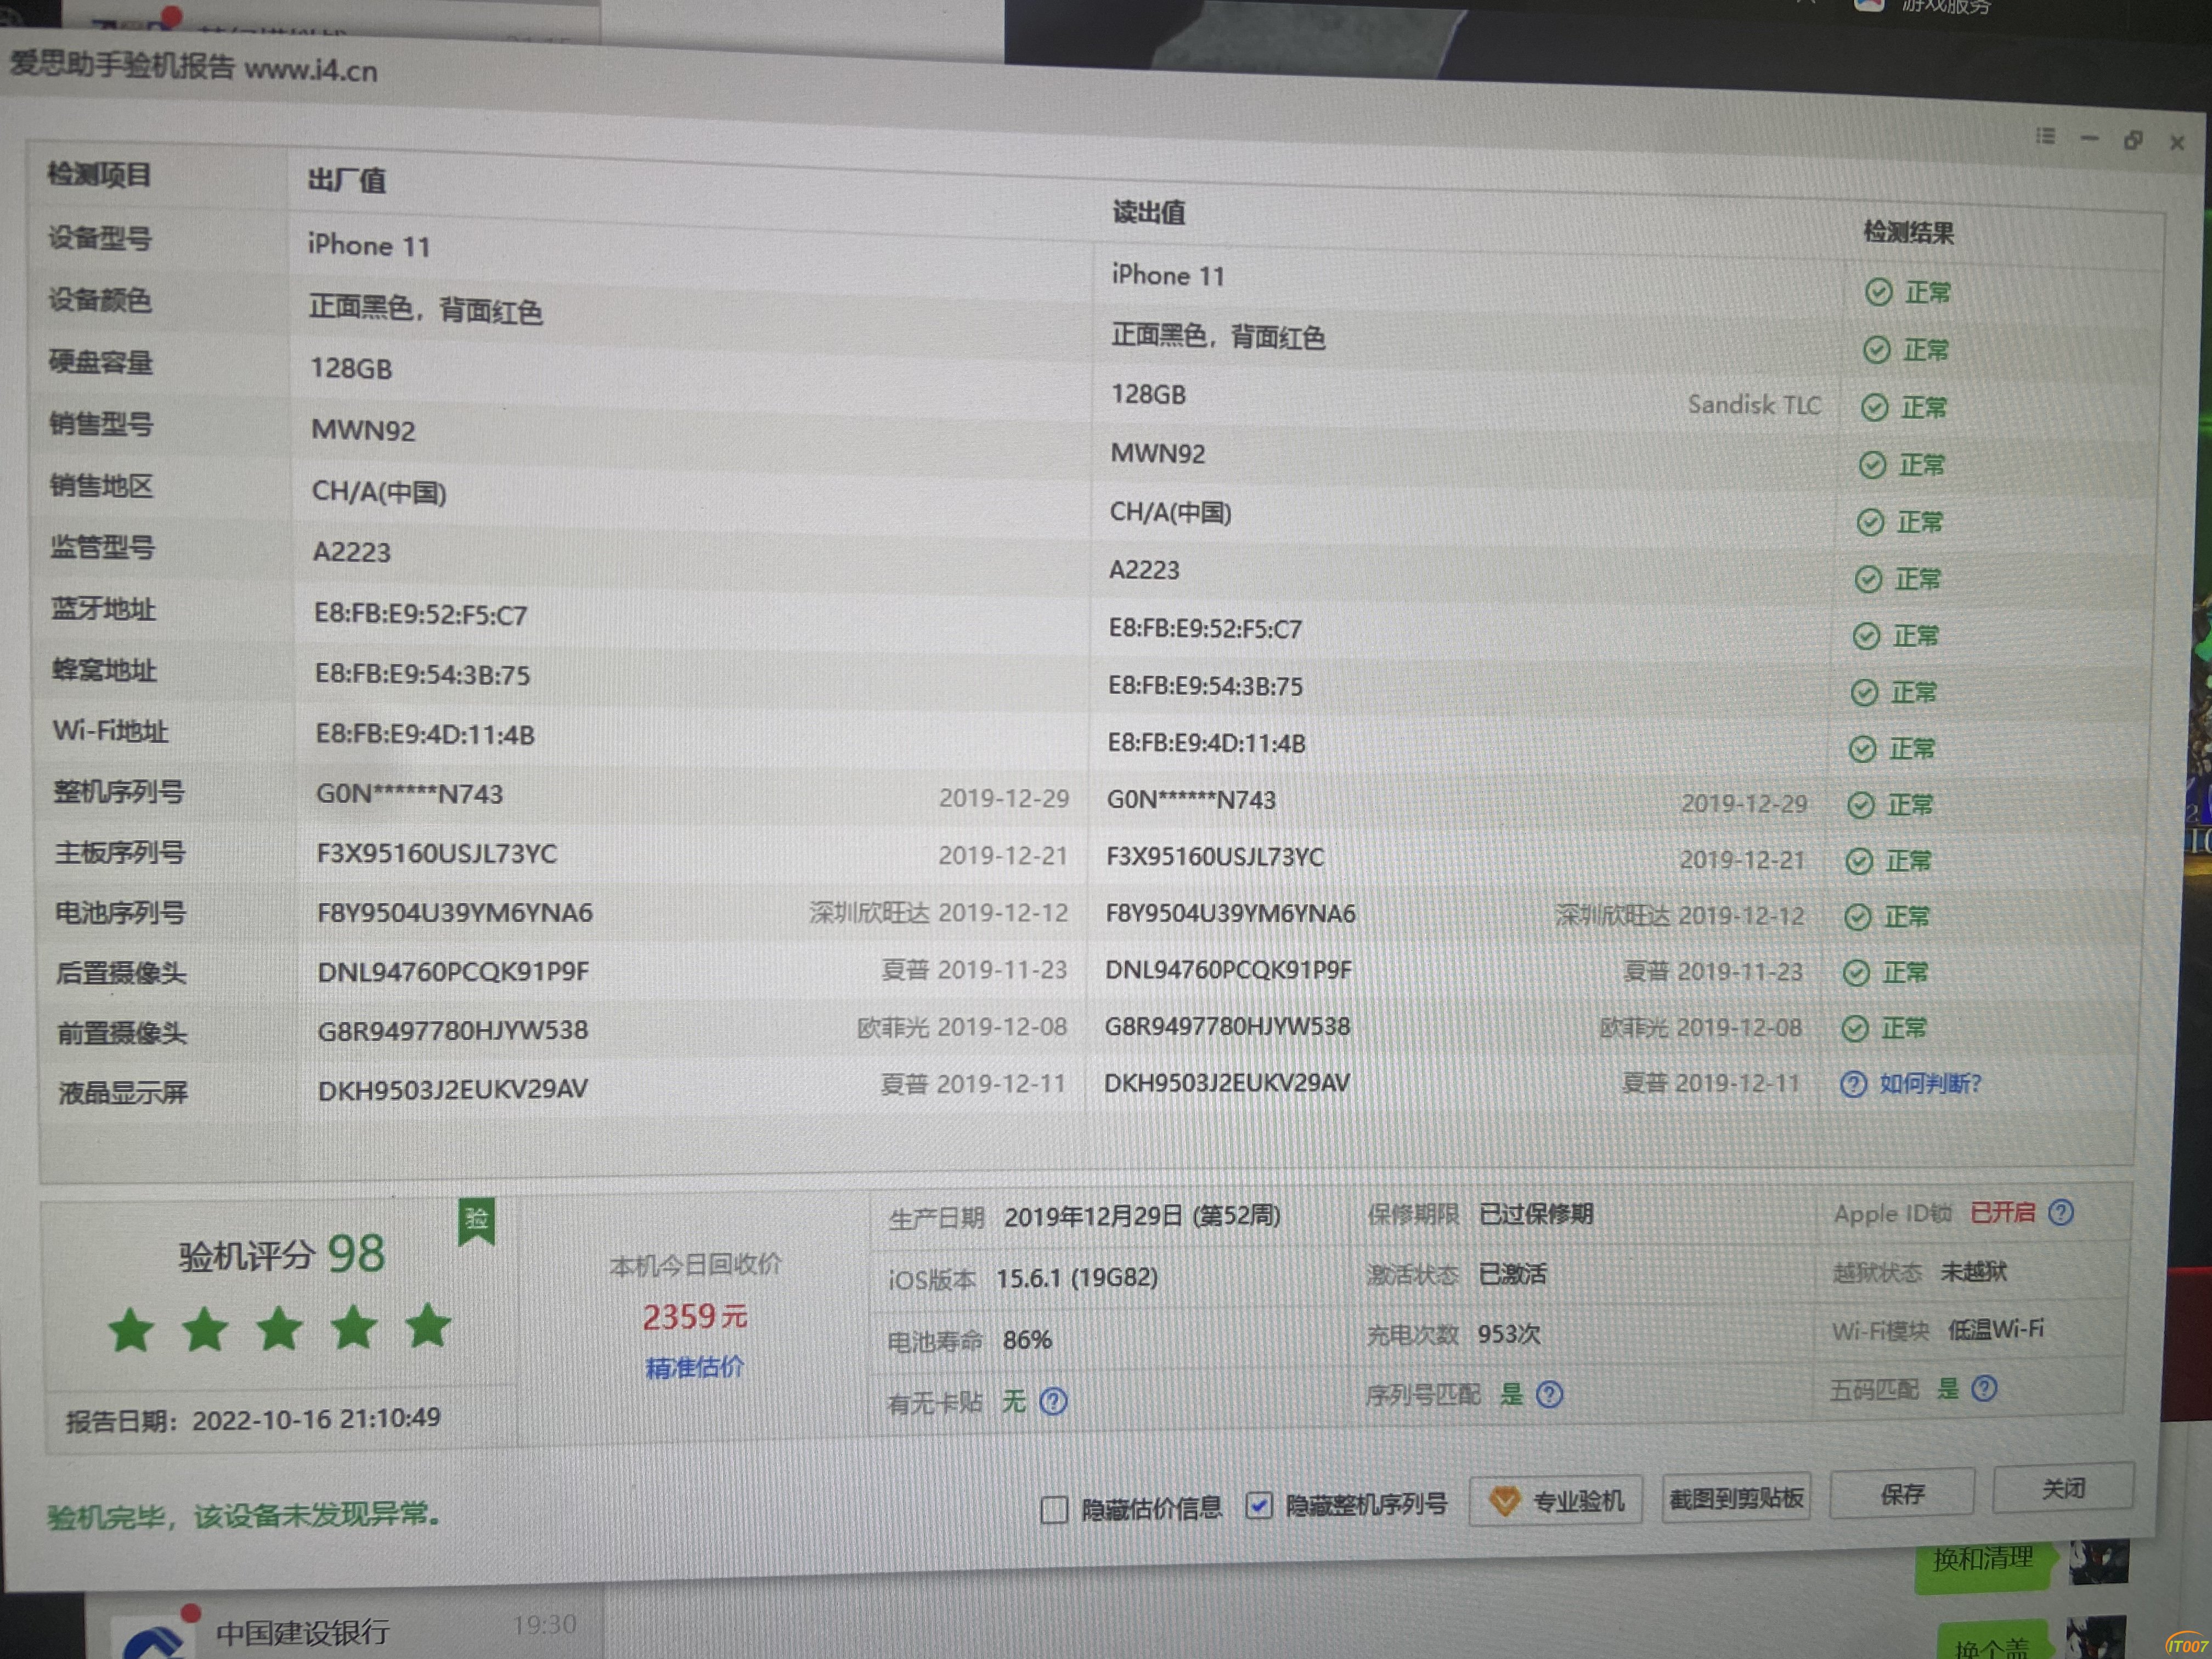Select LCD serial DKH9503J2EUKV29AV read value
2212x1659 pixels.
[1227, 1082]
